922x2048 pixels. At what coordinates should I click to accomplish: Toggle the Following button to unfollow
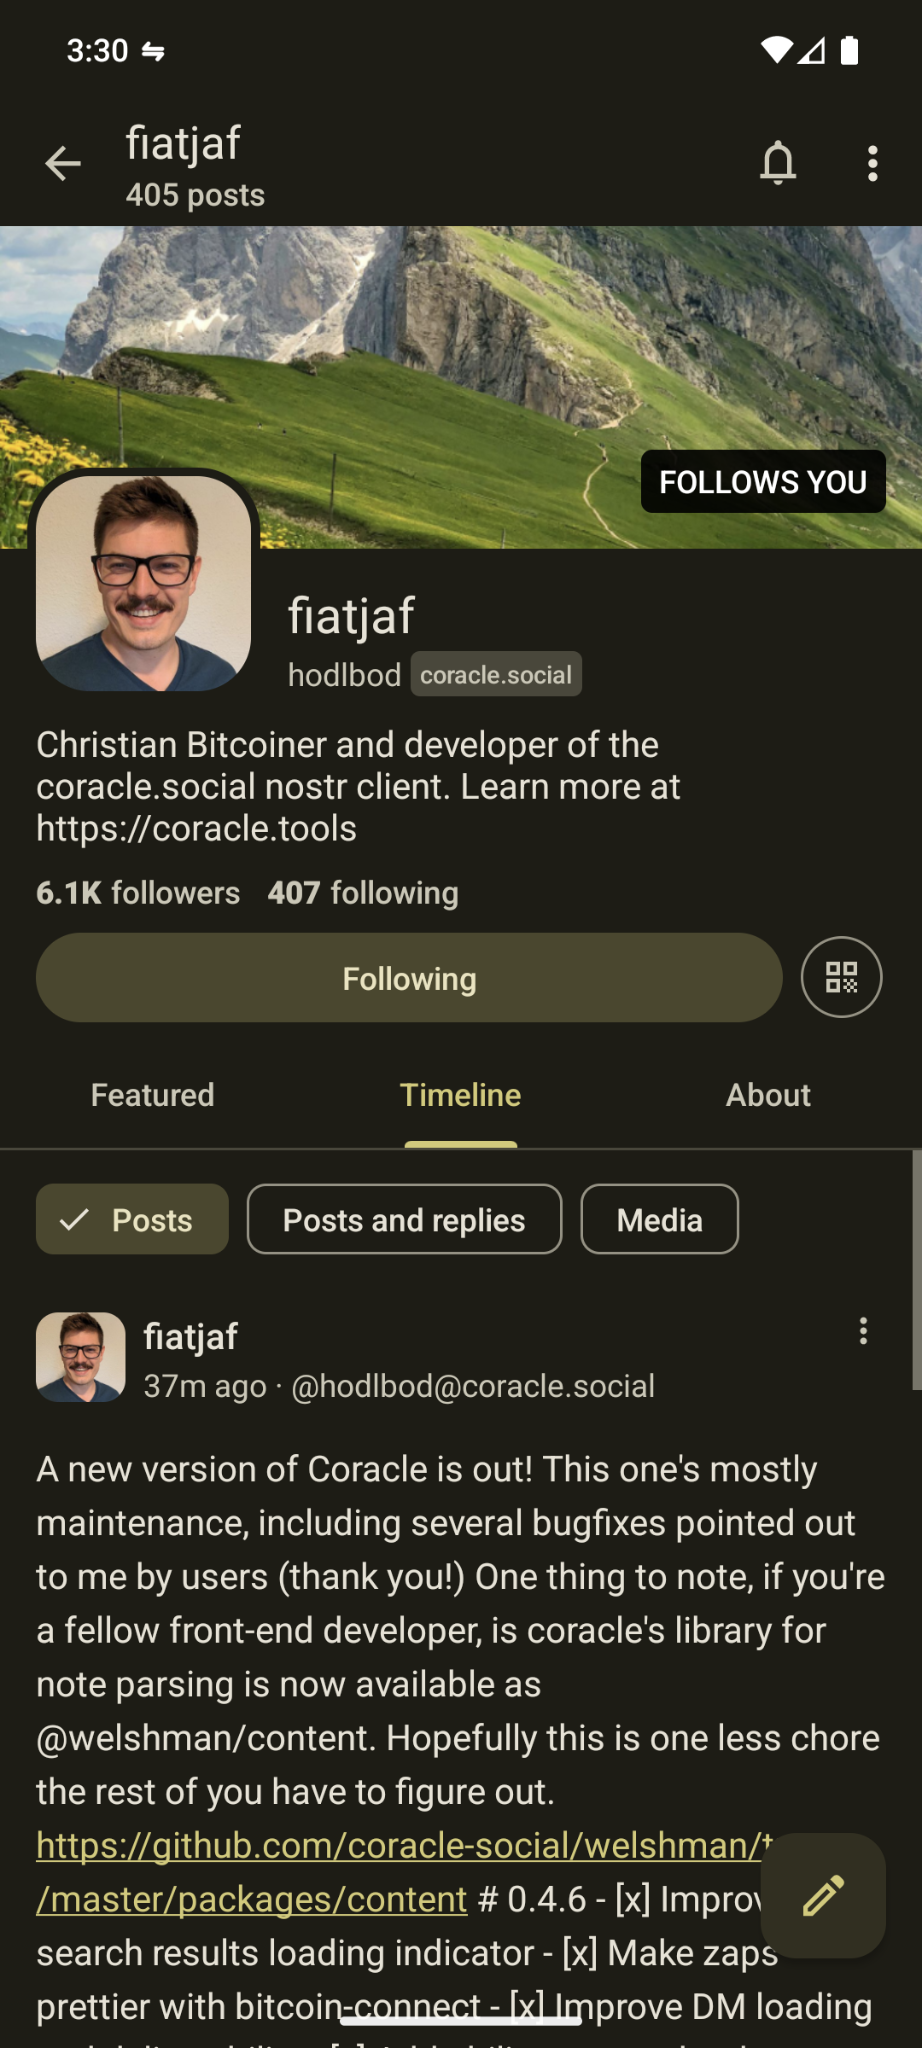coord(409,978)
